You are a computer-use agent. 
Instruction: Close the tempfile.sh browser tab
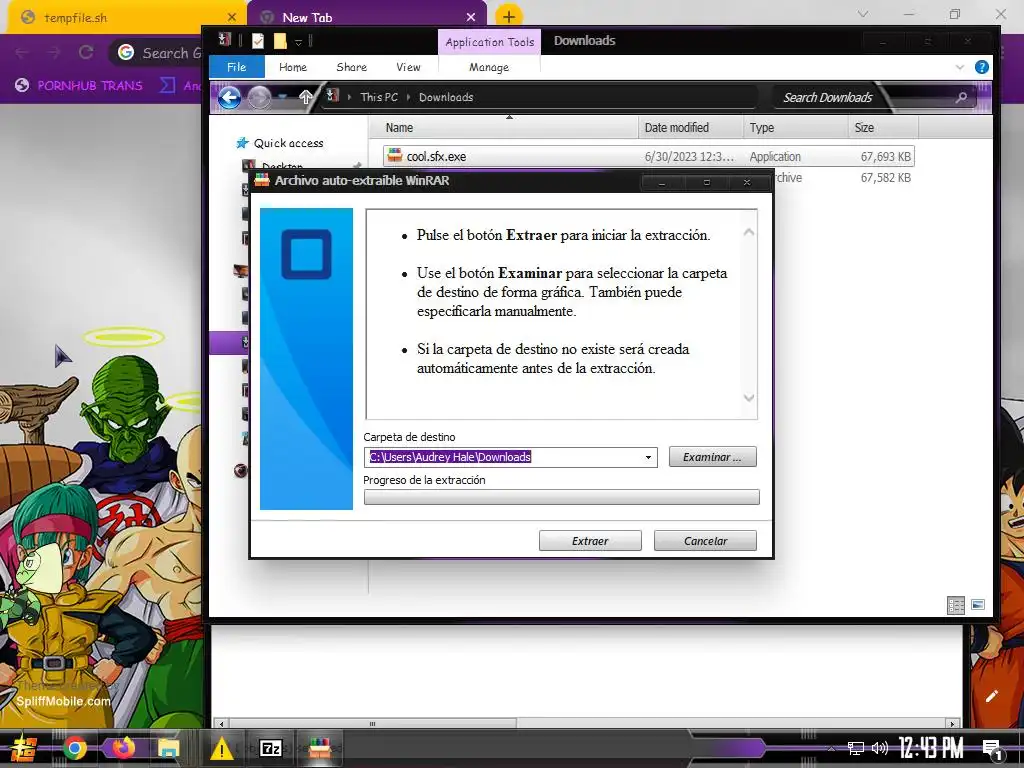coord(232,18)
